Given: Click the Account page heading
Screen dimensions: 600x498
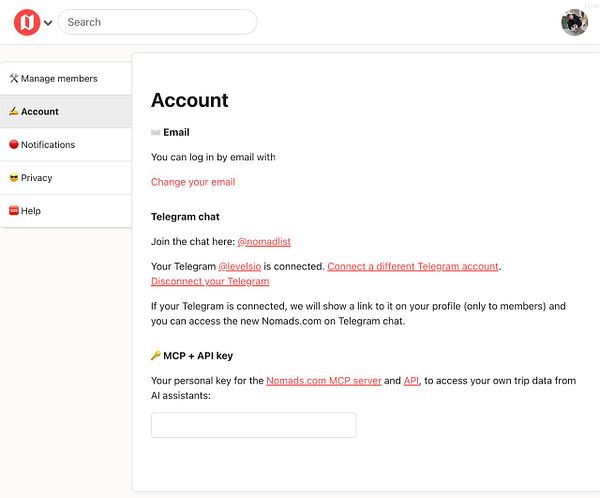Looking at the screenshot, I should pos(190,100).
